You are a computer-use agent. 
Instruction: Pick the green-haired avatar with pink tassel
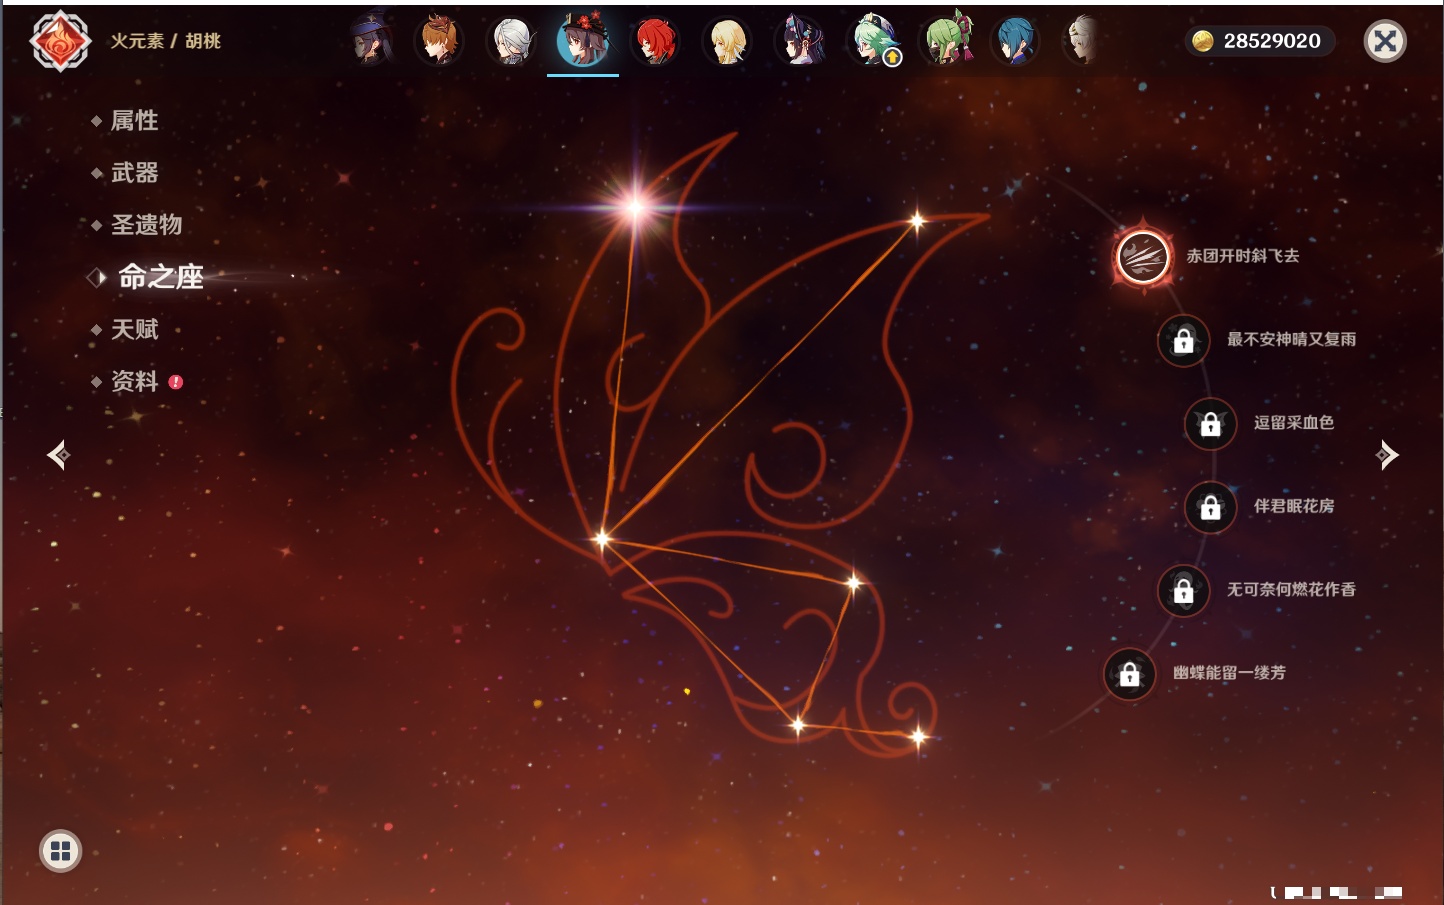coord(945,41)
